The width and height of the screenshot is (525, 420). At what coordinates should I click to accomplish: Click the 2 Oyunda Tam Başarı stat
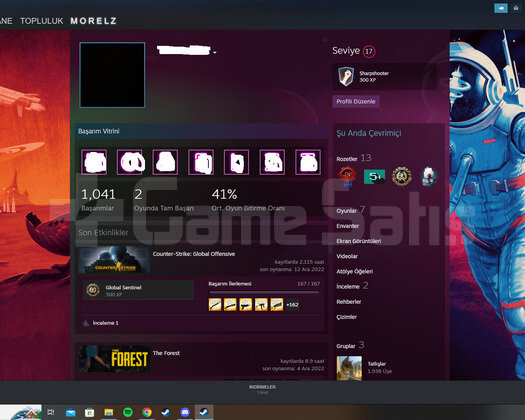tap(164, 200)
